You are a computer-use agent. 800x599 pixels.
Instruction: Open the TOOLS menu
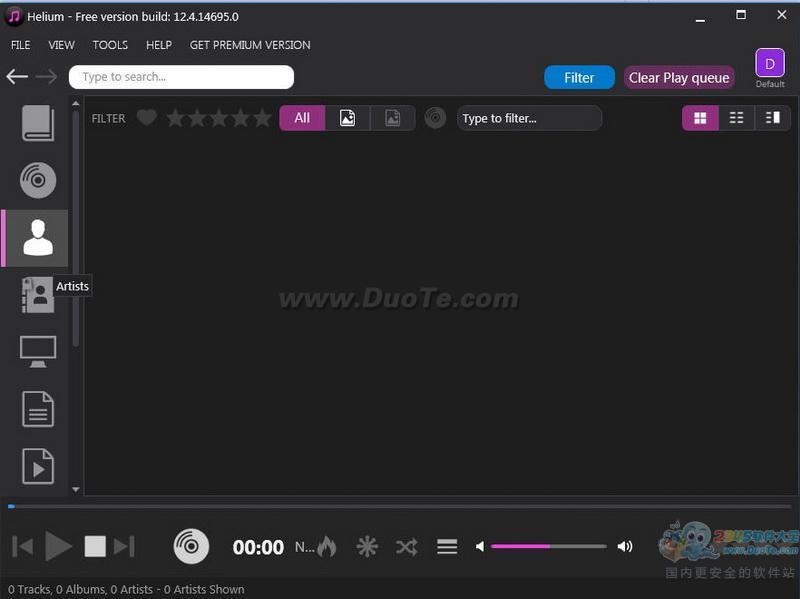[110, 45]
